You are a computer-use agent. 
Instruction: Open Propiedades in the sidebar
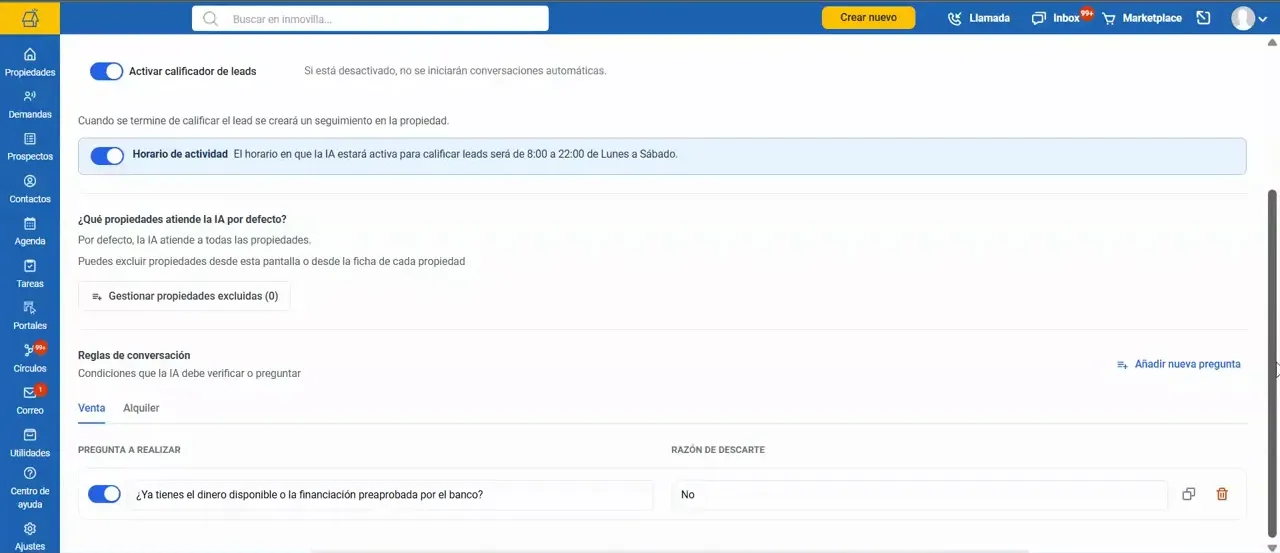30,62
